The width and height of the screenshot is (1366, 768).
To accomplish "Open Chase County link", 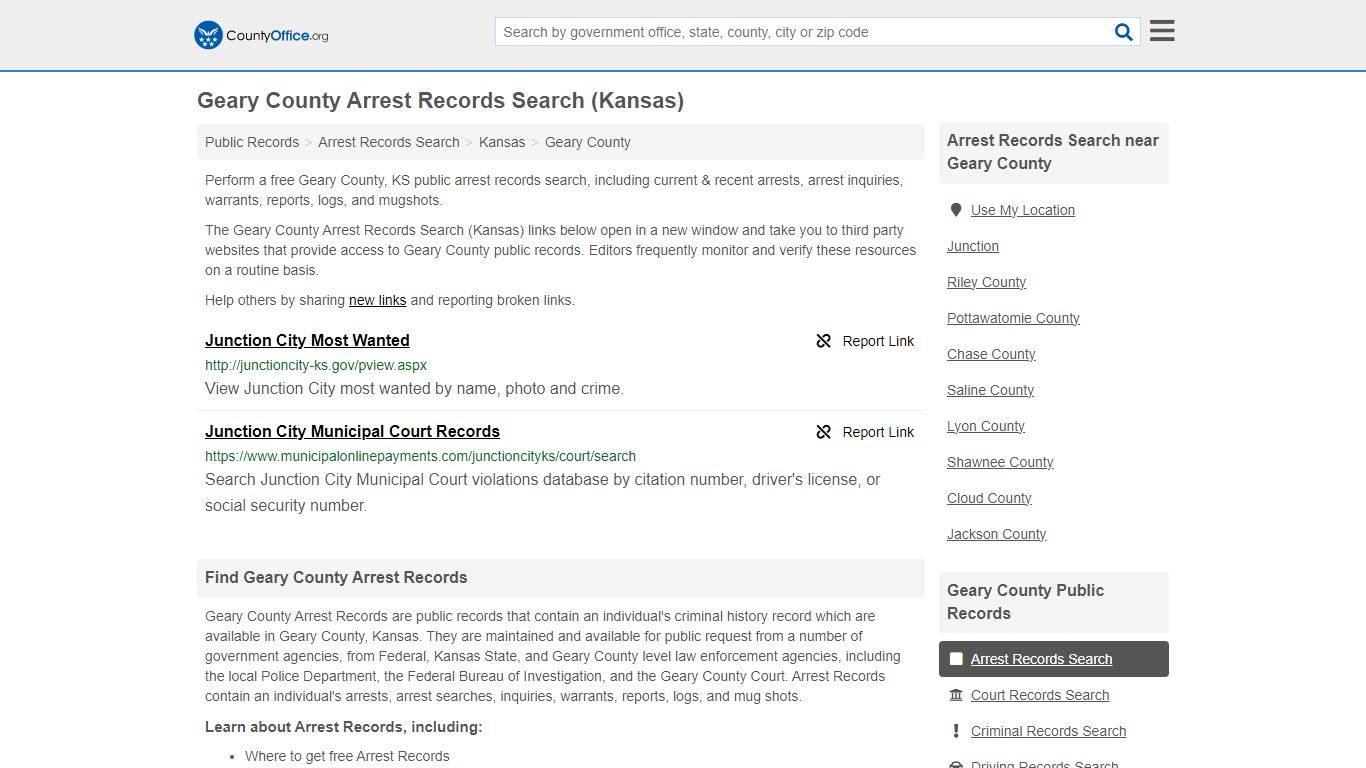I will (991, 354).
